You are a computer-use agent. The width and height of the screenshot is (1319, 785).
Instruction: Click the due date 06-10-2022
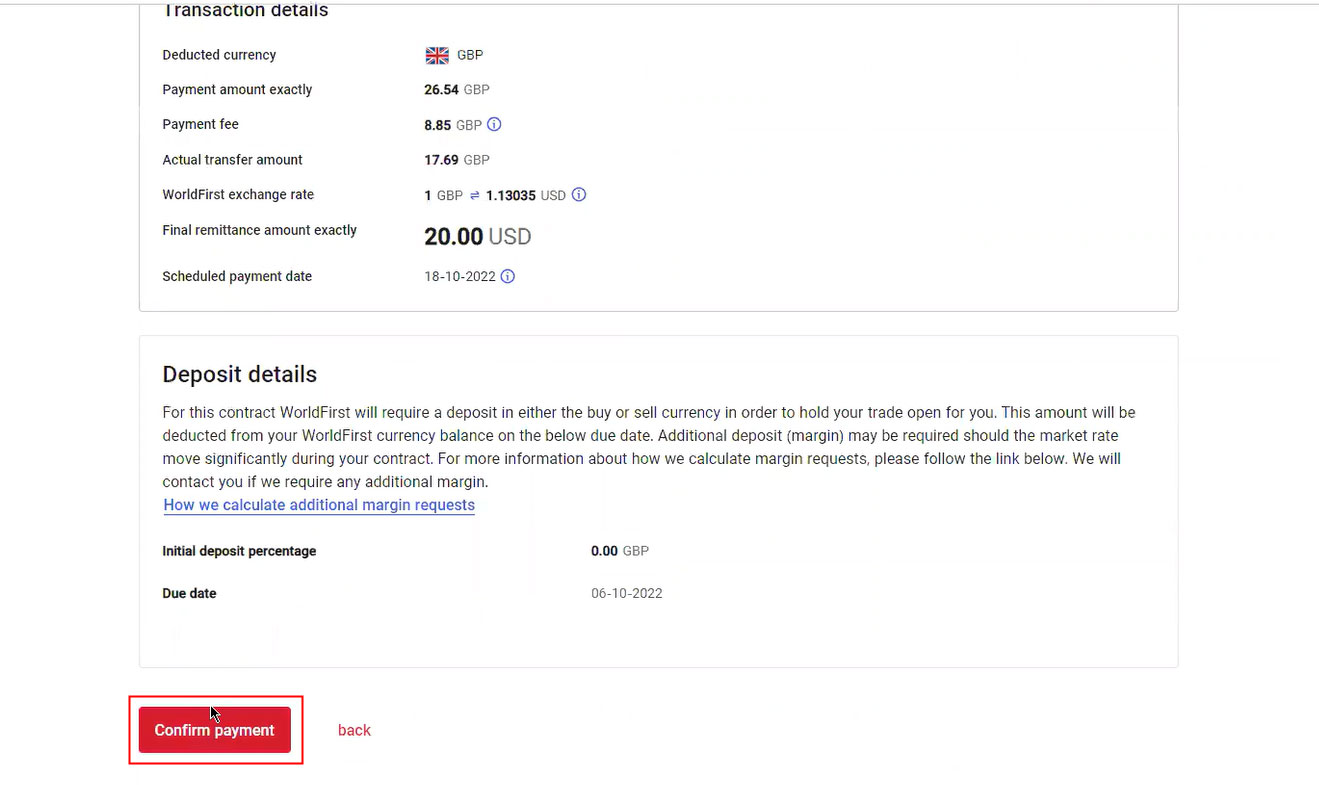coord(626,593)
